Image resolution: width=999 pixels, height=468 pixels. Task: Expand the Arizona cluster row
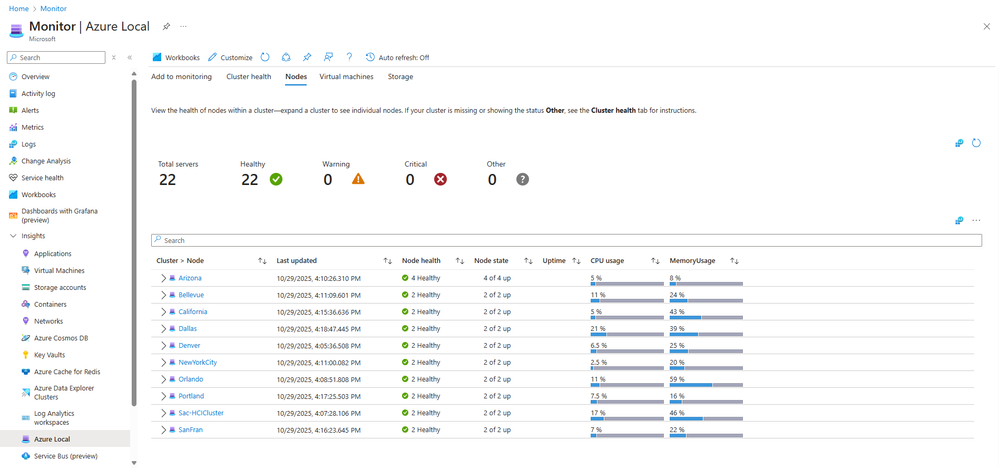point(163,278)
